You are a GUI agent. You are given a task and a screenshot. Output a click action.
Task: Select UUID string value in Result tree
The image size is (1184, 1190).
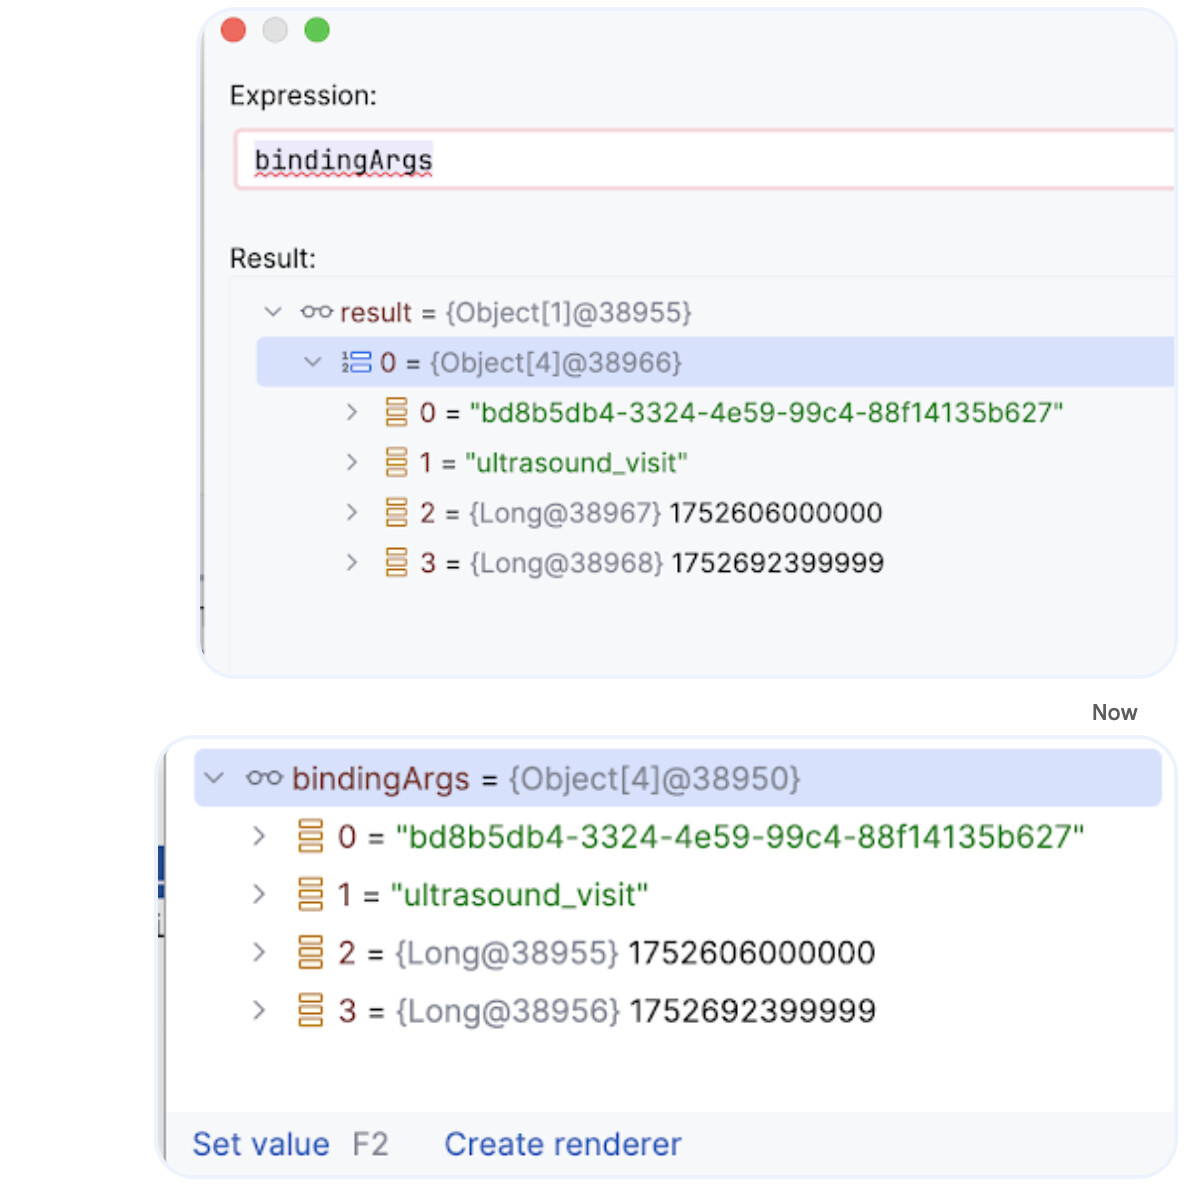pyautogui.click(x=766, y=412)
